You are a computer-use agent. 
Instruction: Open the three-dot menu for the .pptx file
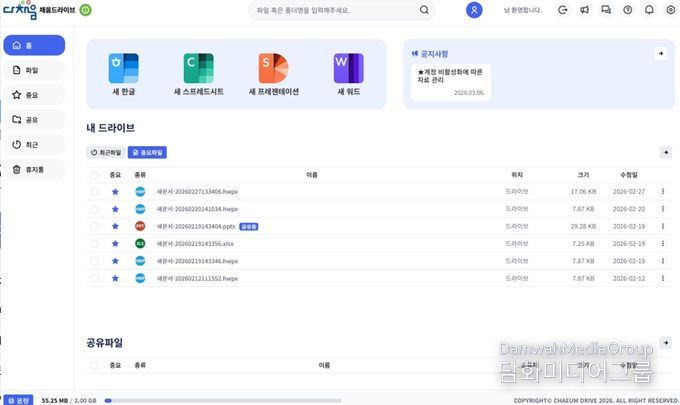coord(662,226)
